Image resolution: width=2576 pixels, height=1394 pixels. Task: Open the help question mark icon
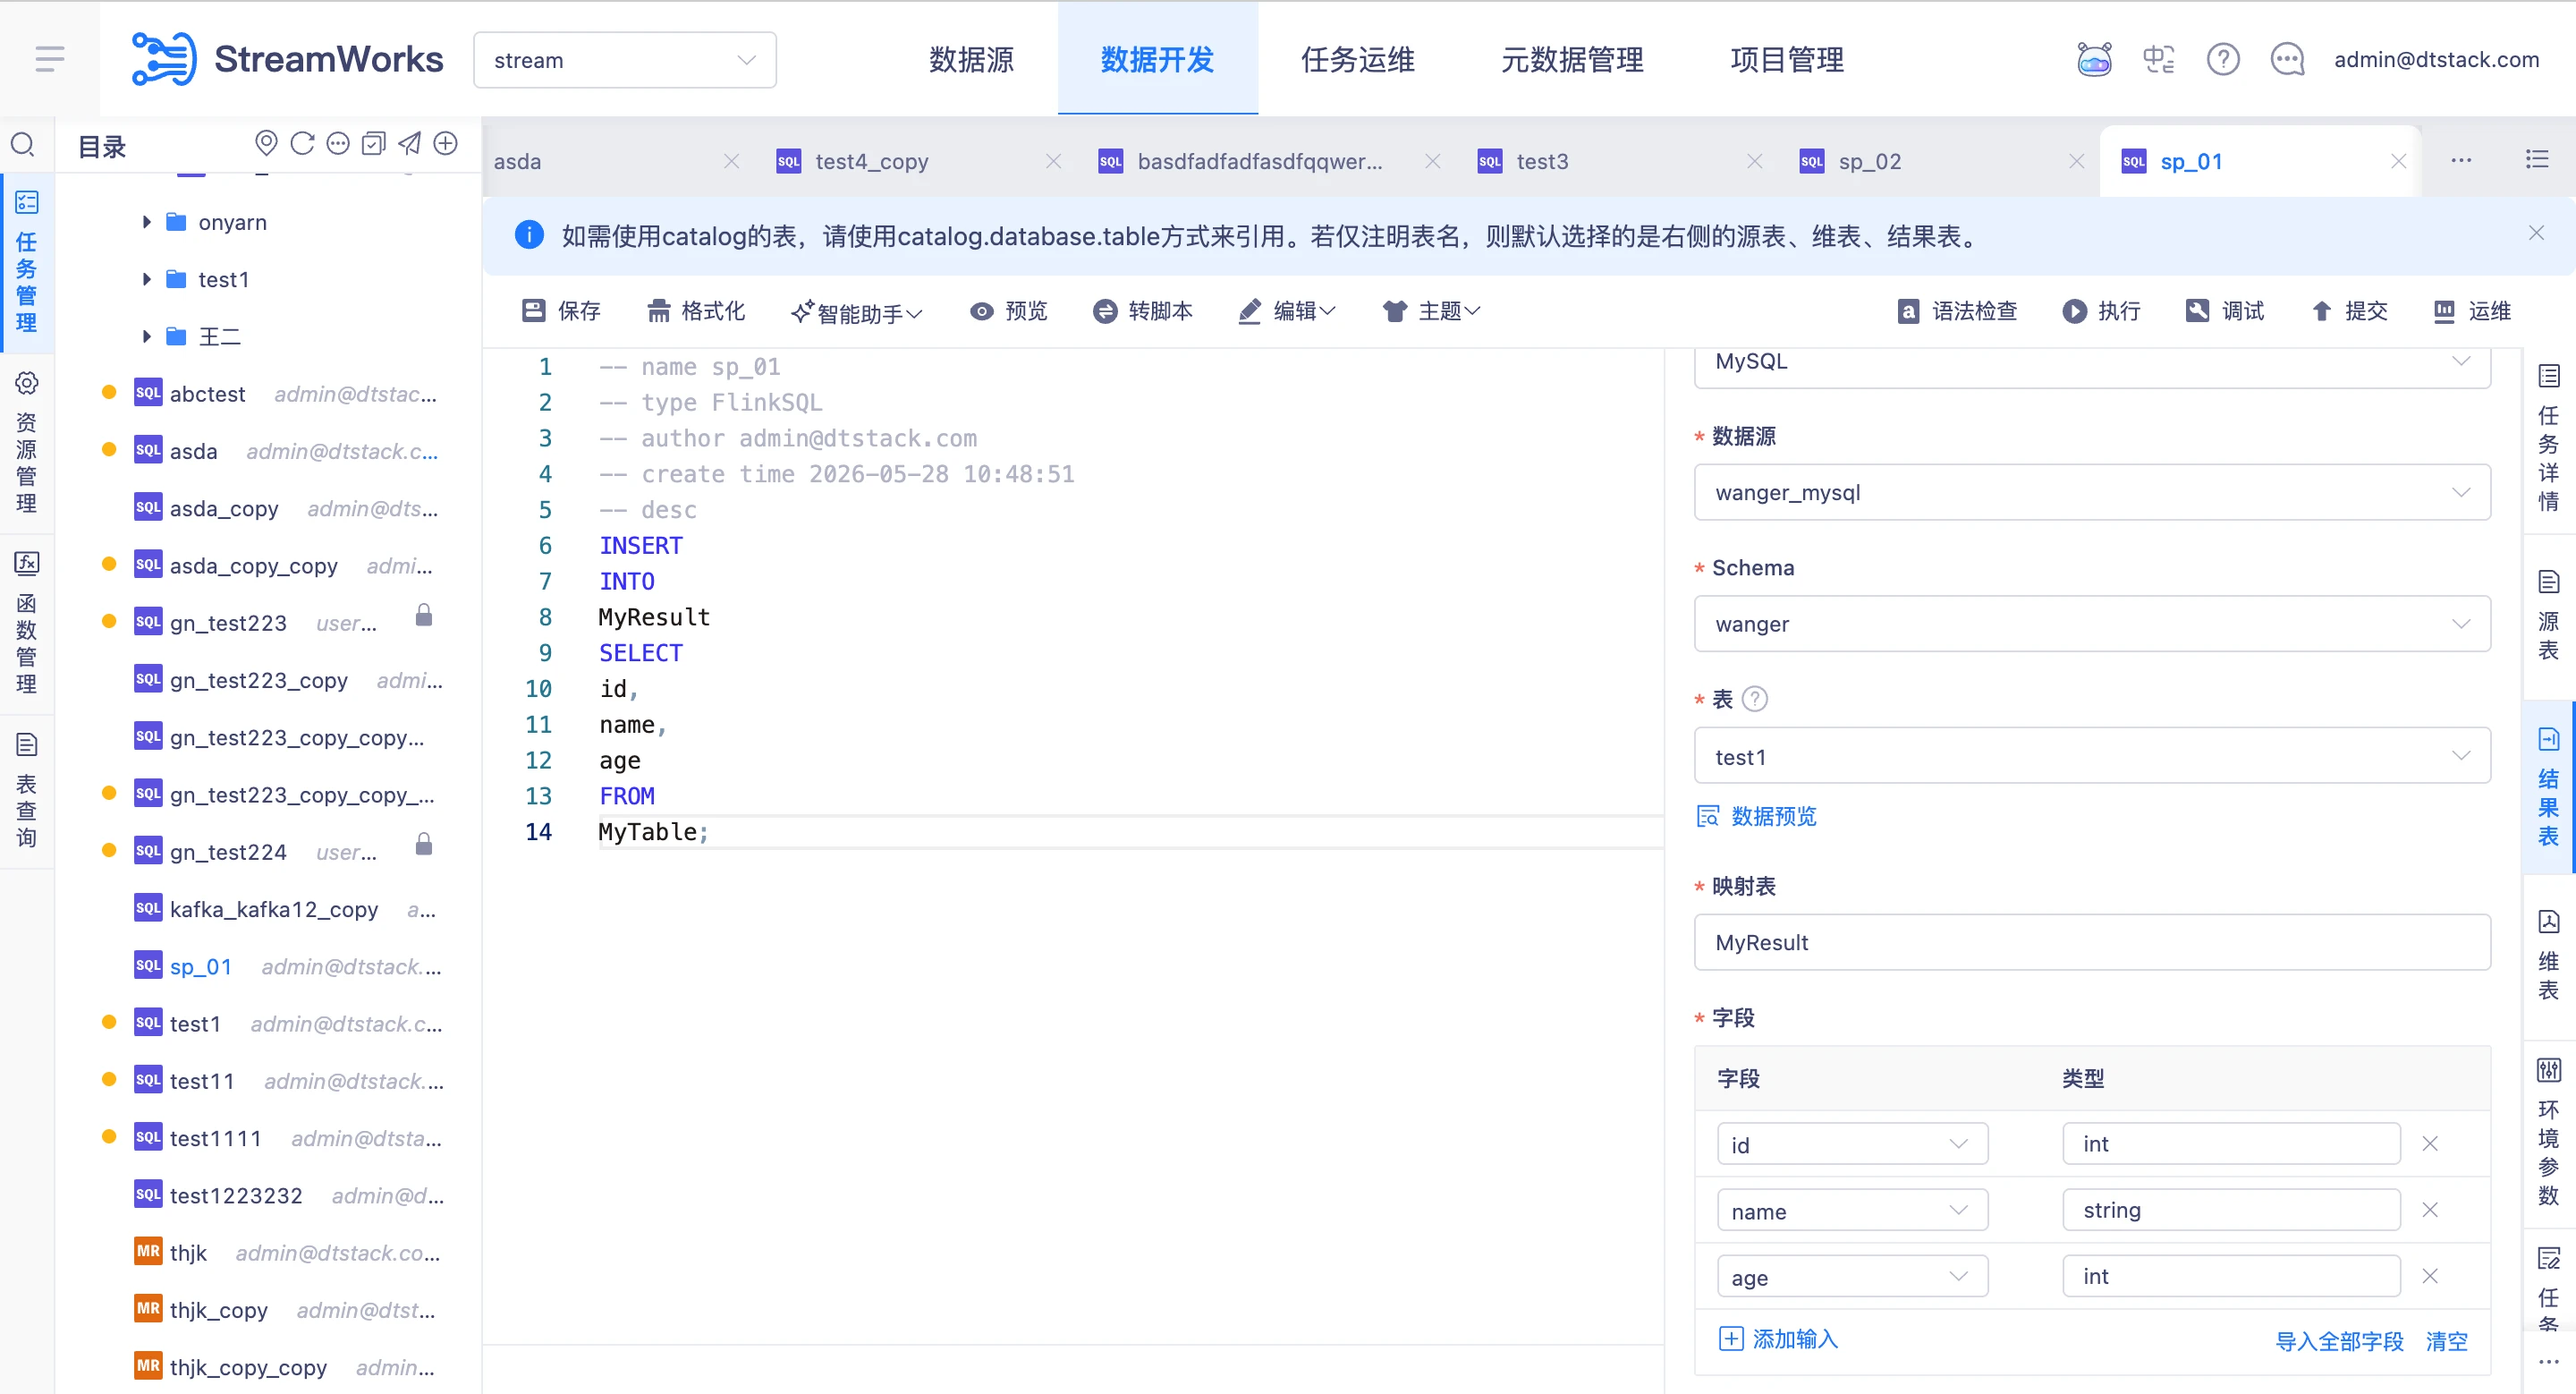[2223, 59]
